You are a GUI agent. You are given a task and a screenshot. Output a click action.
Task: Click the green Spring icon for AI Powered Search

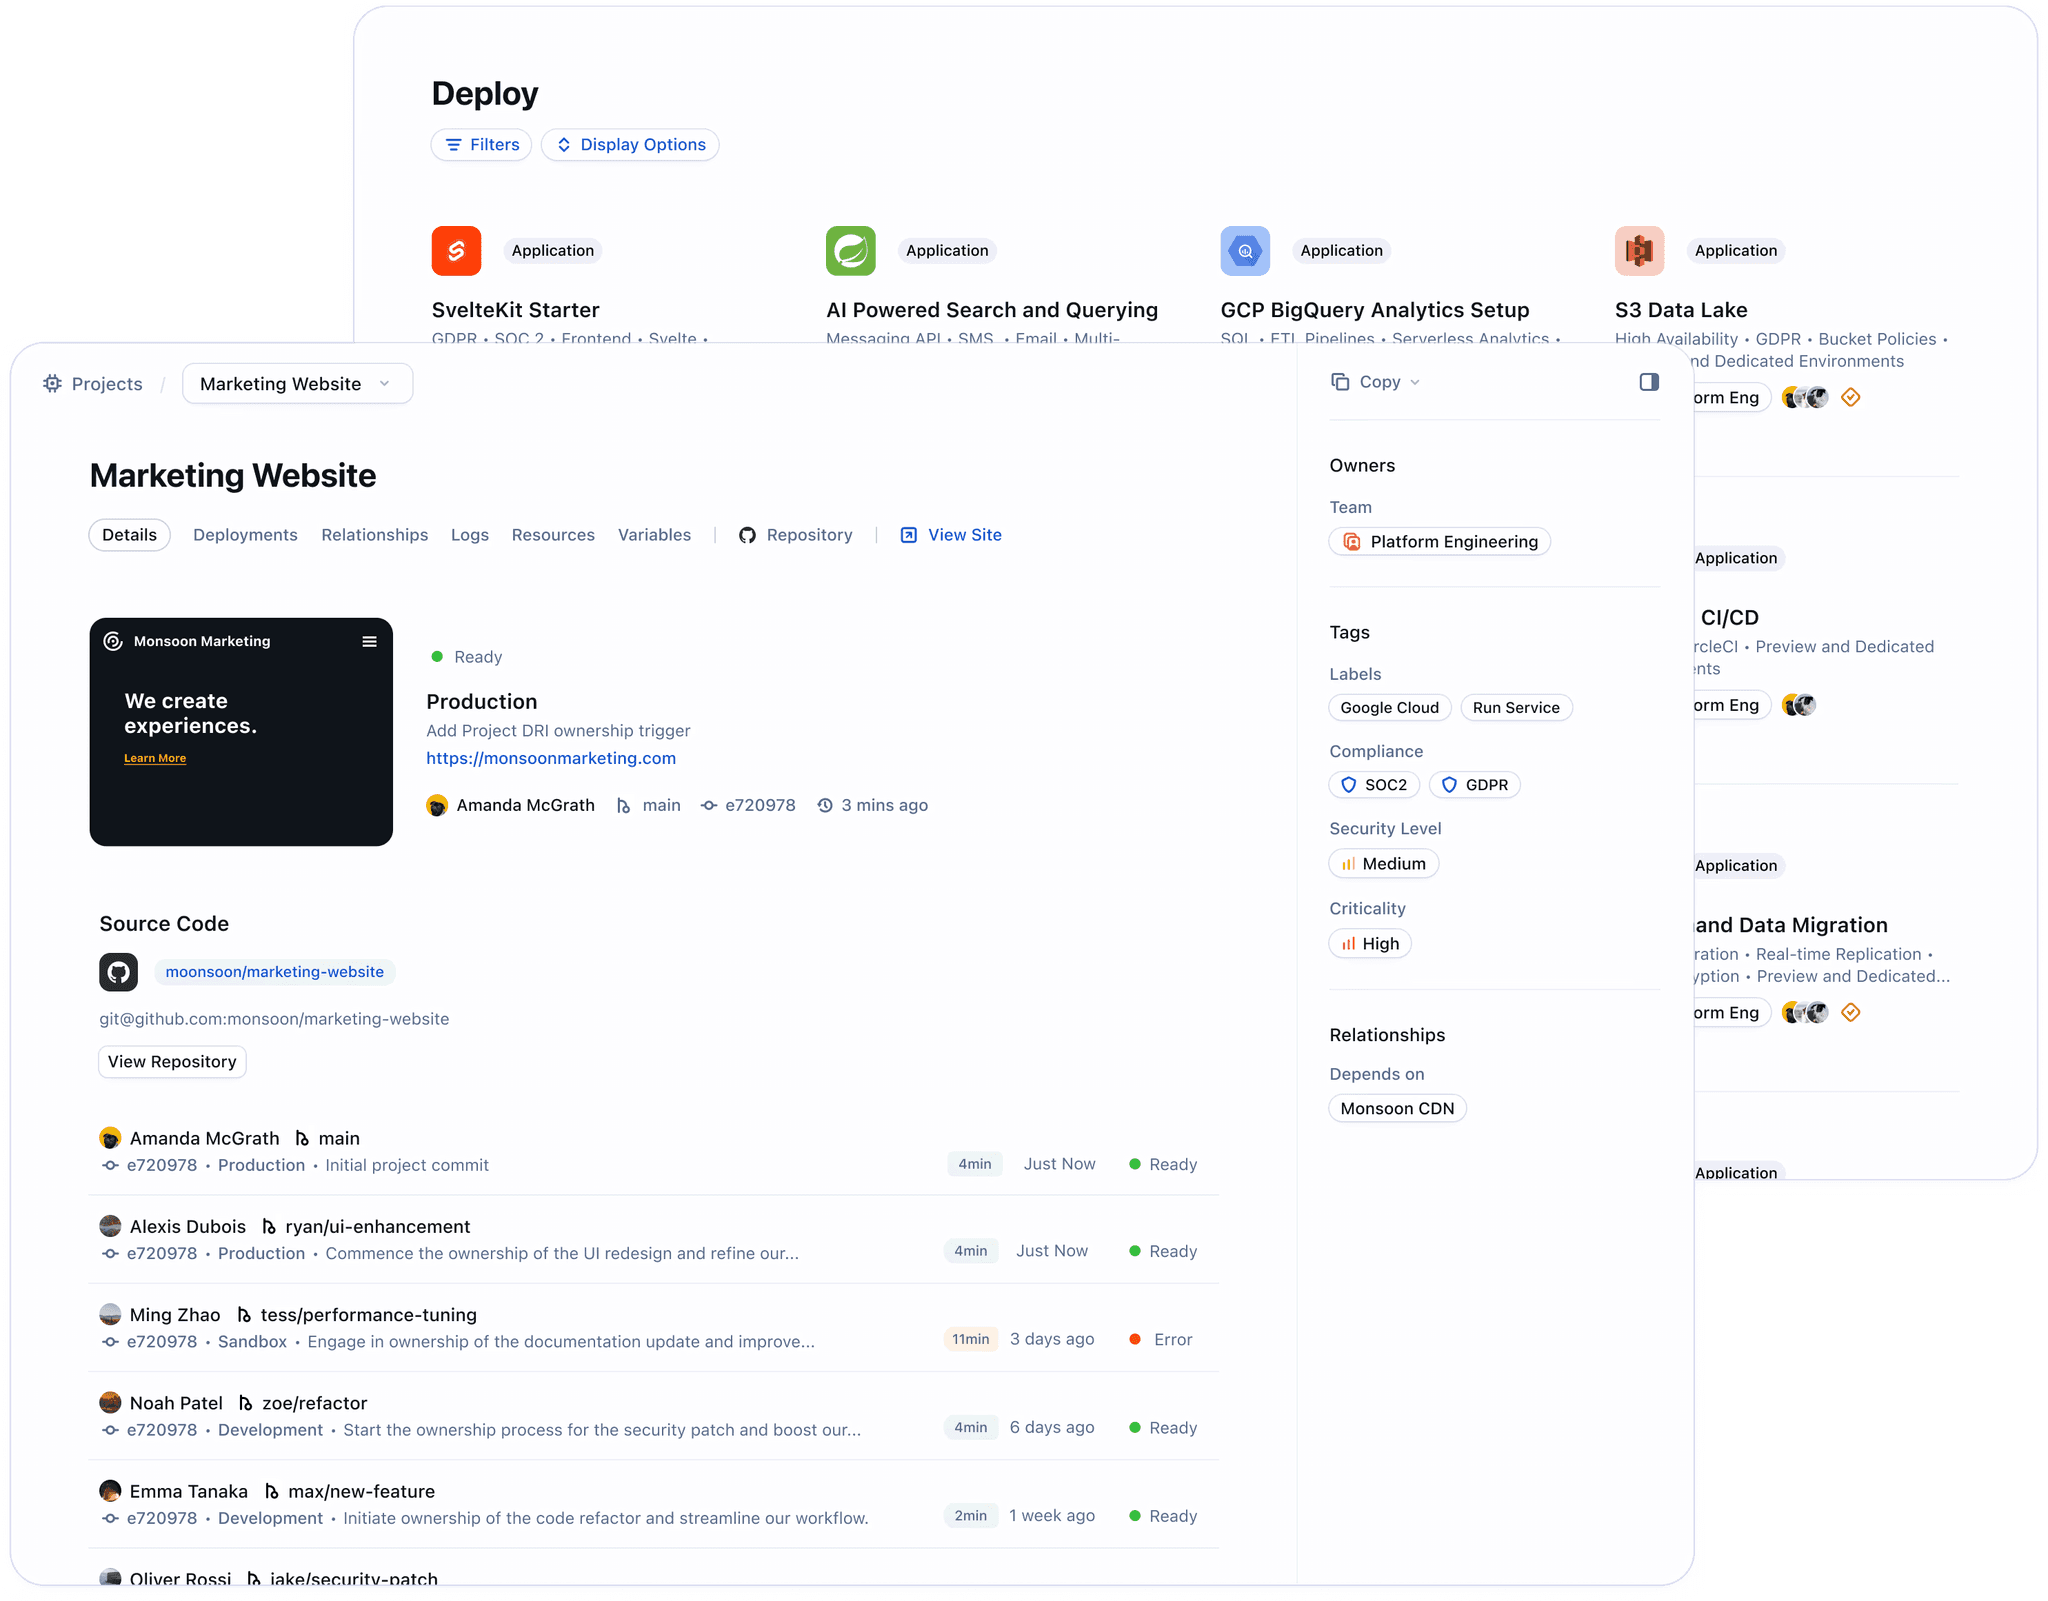850,250
